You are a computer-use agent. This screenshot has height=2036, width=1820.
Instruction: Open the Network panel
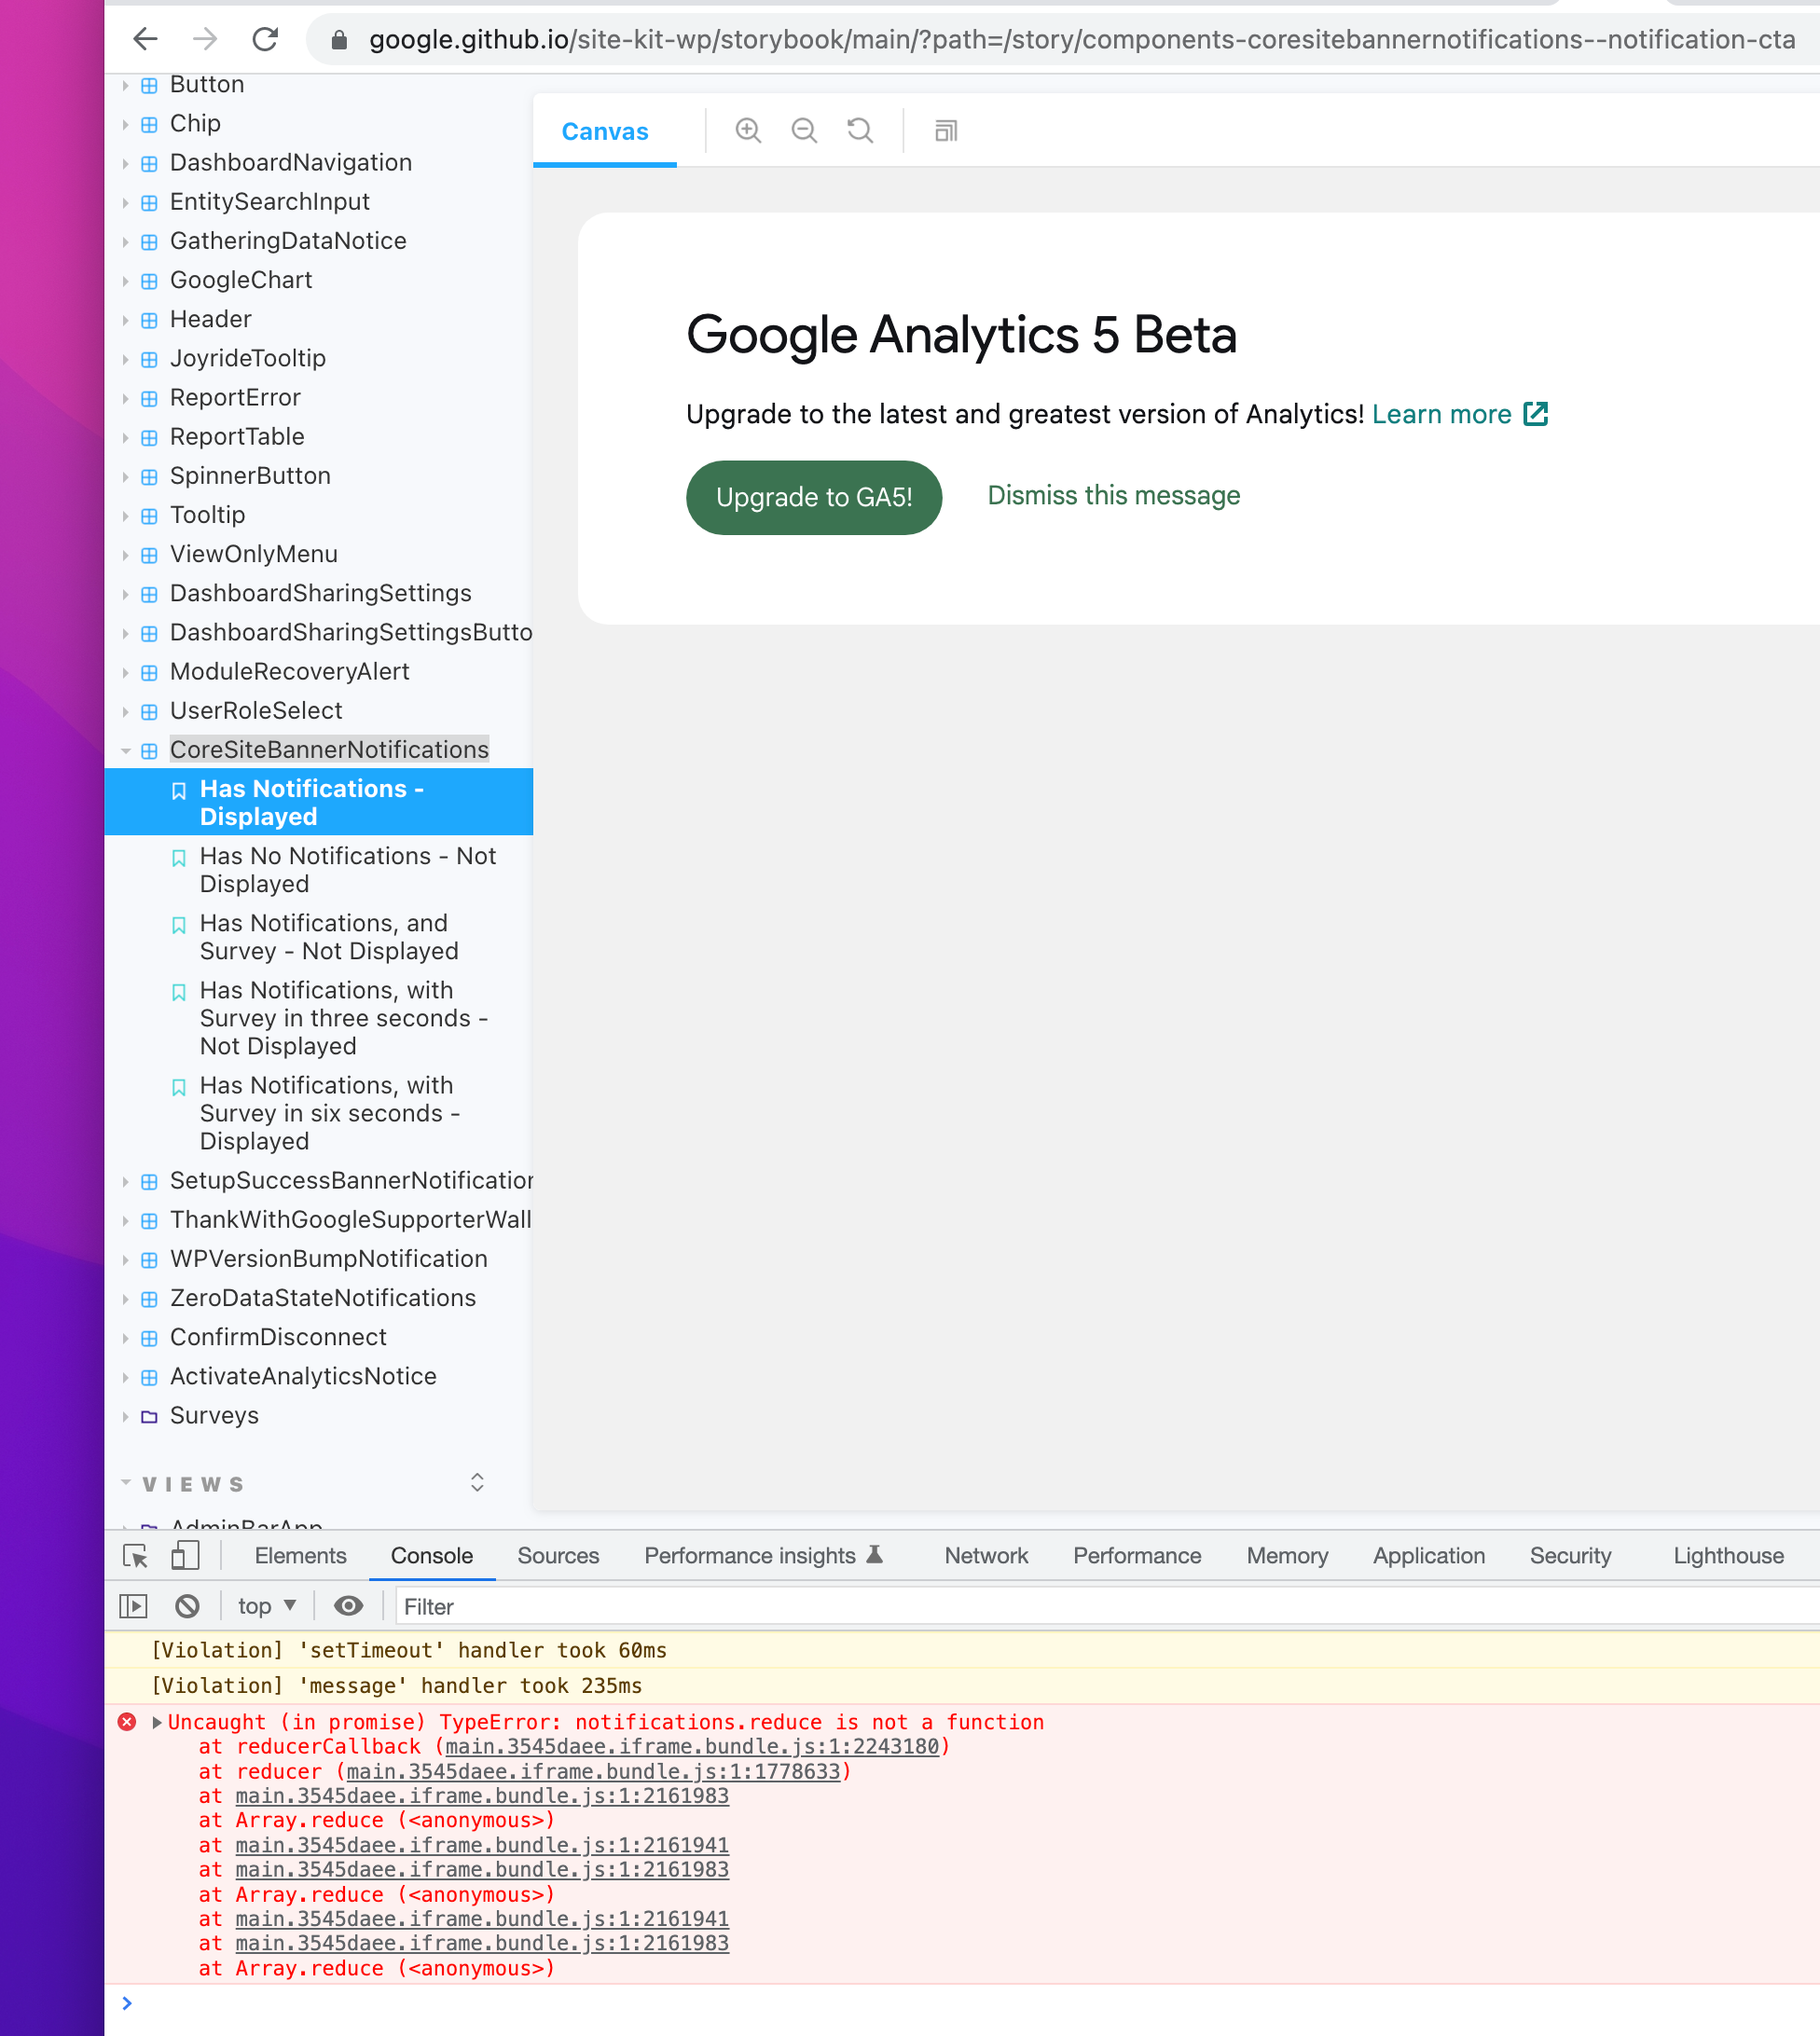click(985, 1555)
